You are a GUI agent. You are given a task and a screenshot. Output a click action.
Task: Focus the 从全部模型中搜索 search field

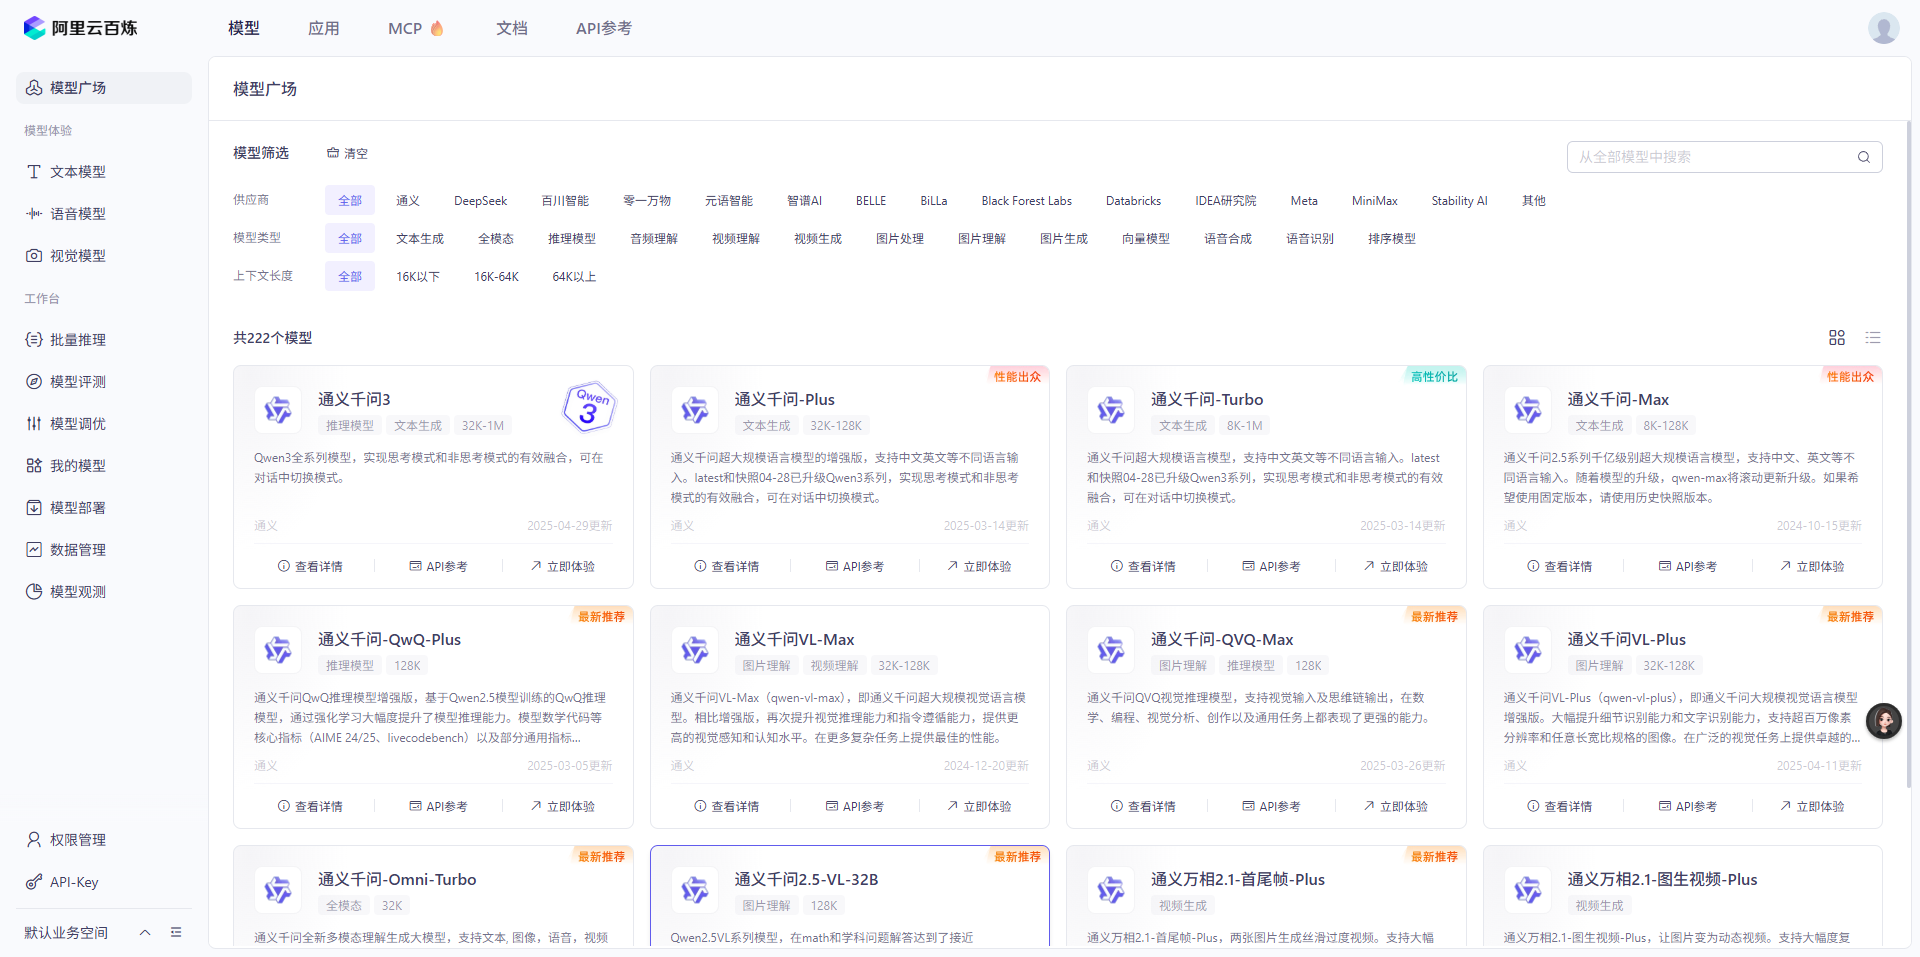click(1724, 157)
